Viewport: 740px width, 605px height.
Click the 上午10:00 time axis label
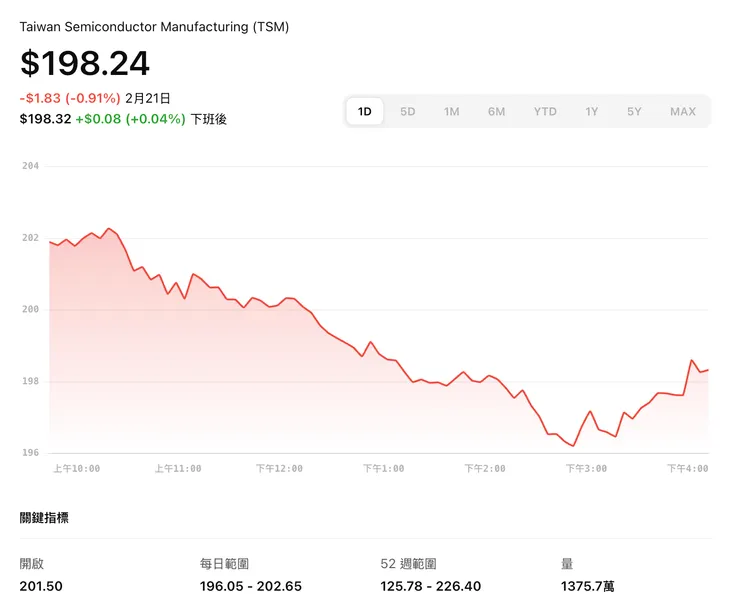coord(76,468)
